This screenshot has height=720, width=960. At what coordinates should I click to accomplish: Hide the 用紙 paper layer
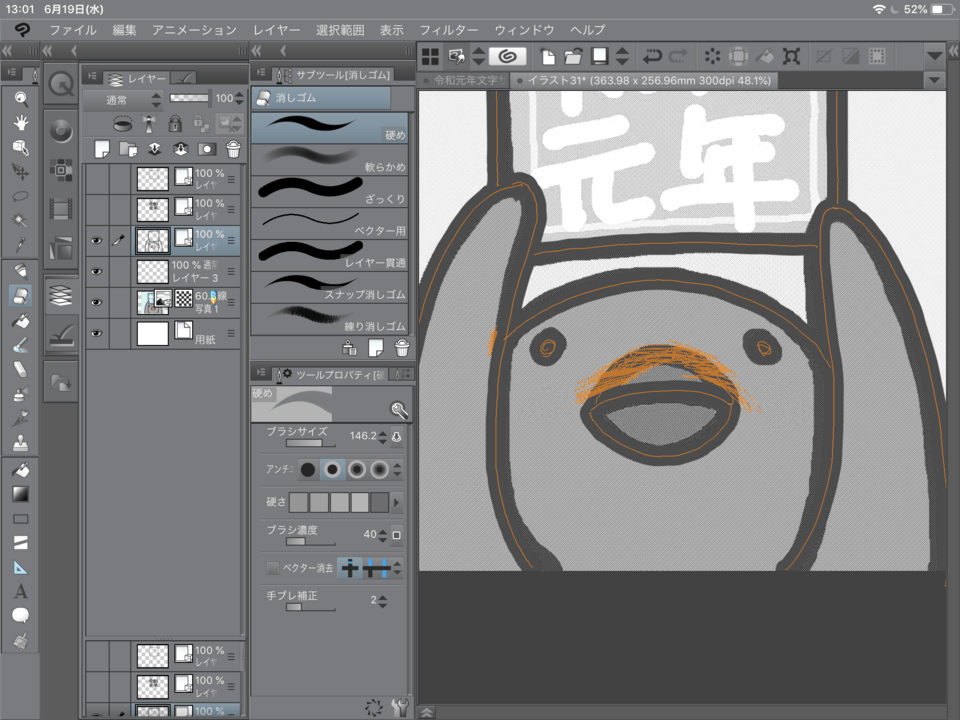pos(96,333)
